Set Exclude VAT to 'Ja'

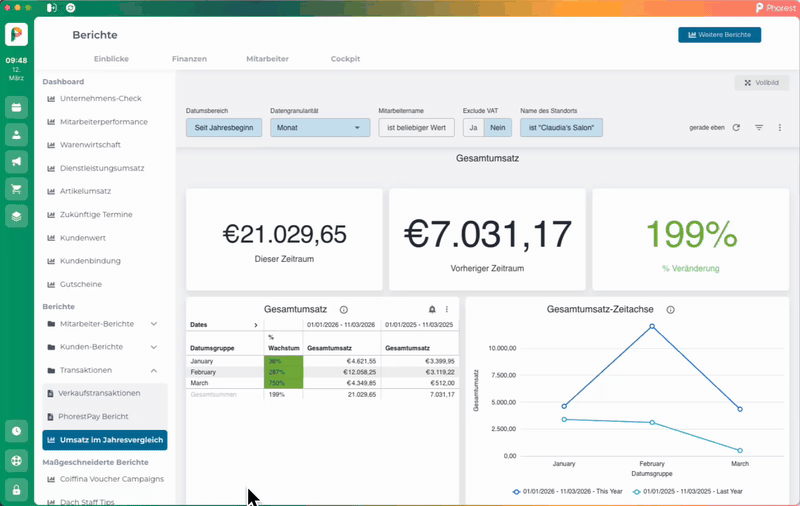tap(473, 128)
